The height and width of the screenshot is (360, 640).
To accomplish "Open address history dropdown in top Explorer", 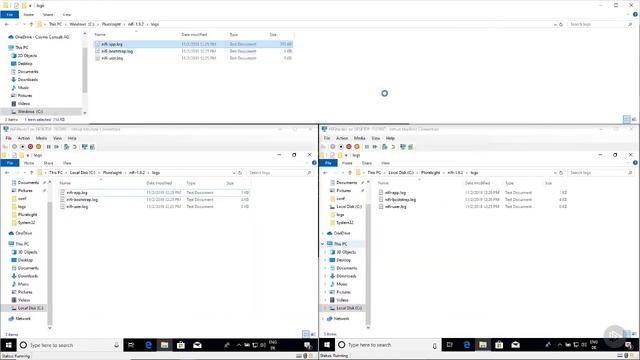I will pyautogui.click(x=555, y=24).
